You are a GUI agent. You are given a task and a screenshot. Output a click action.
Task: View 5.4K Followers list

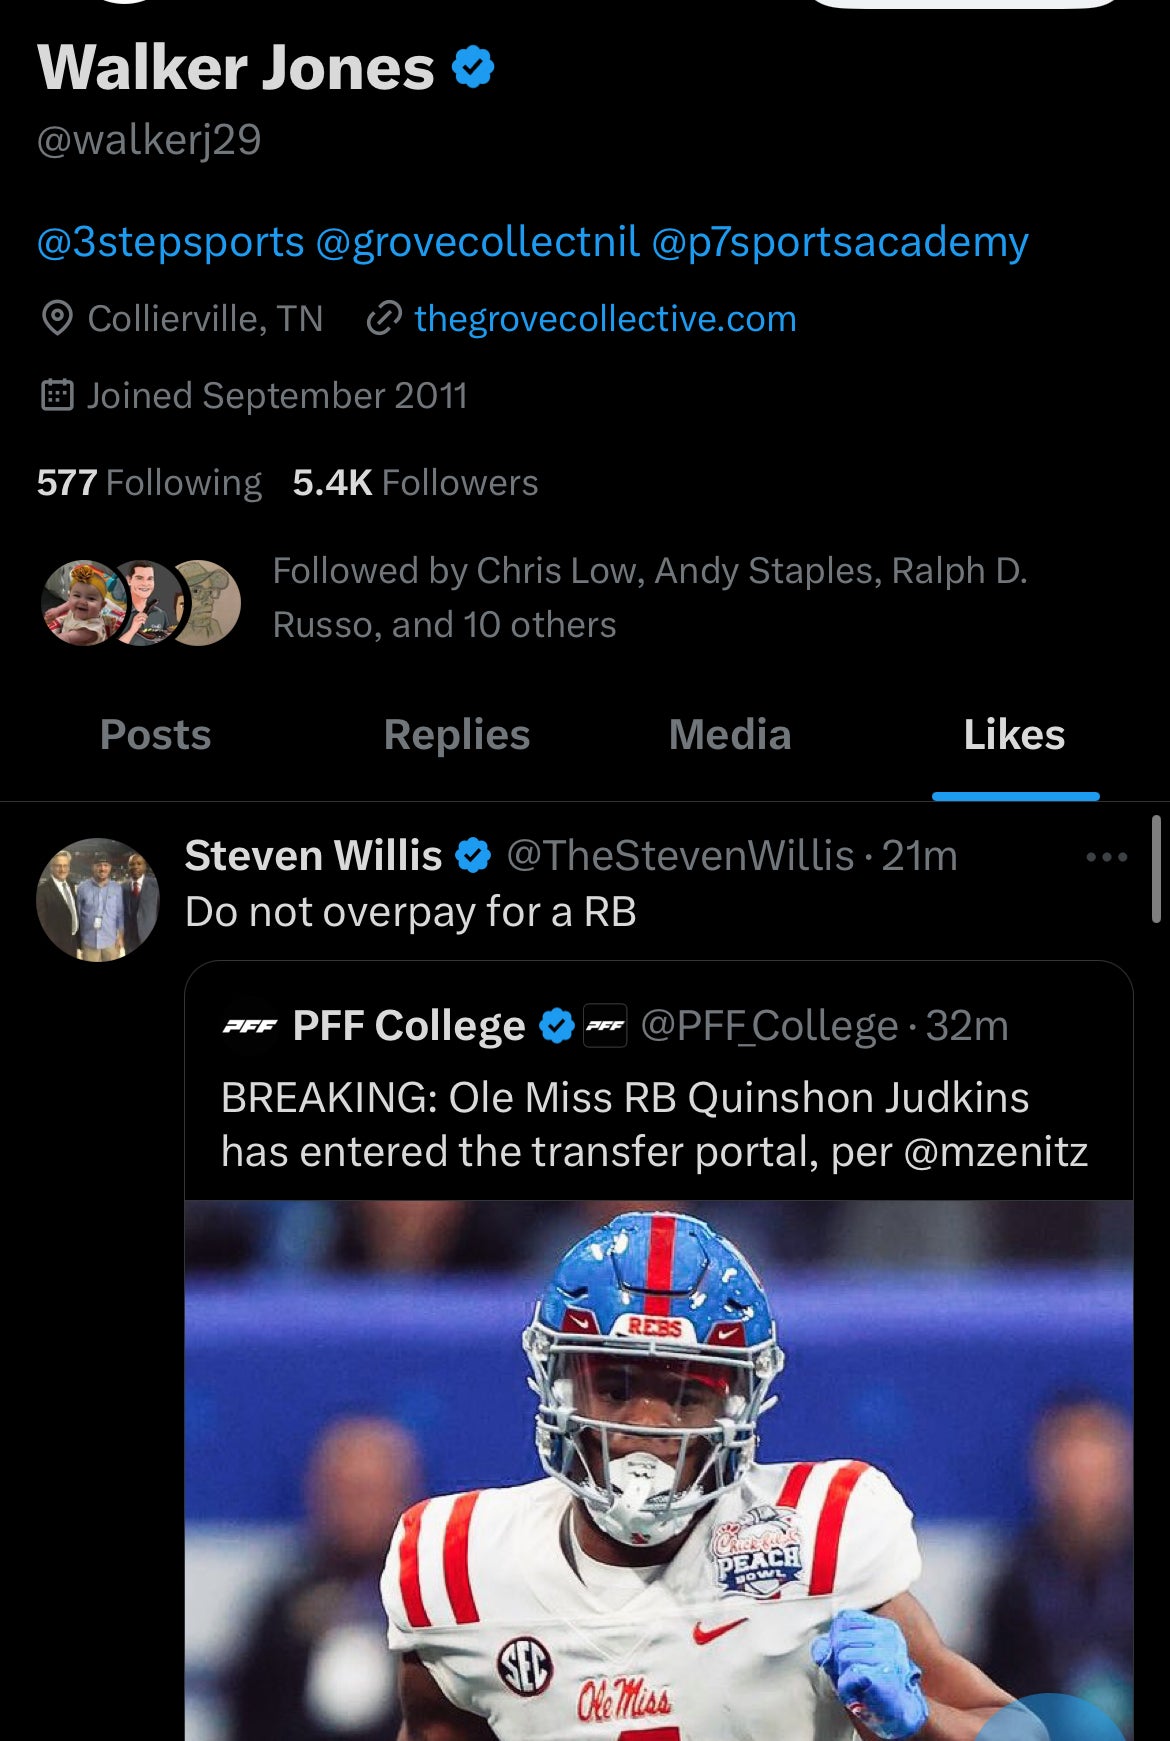pyautogui.click(x=415, y=483)
